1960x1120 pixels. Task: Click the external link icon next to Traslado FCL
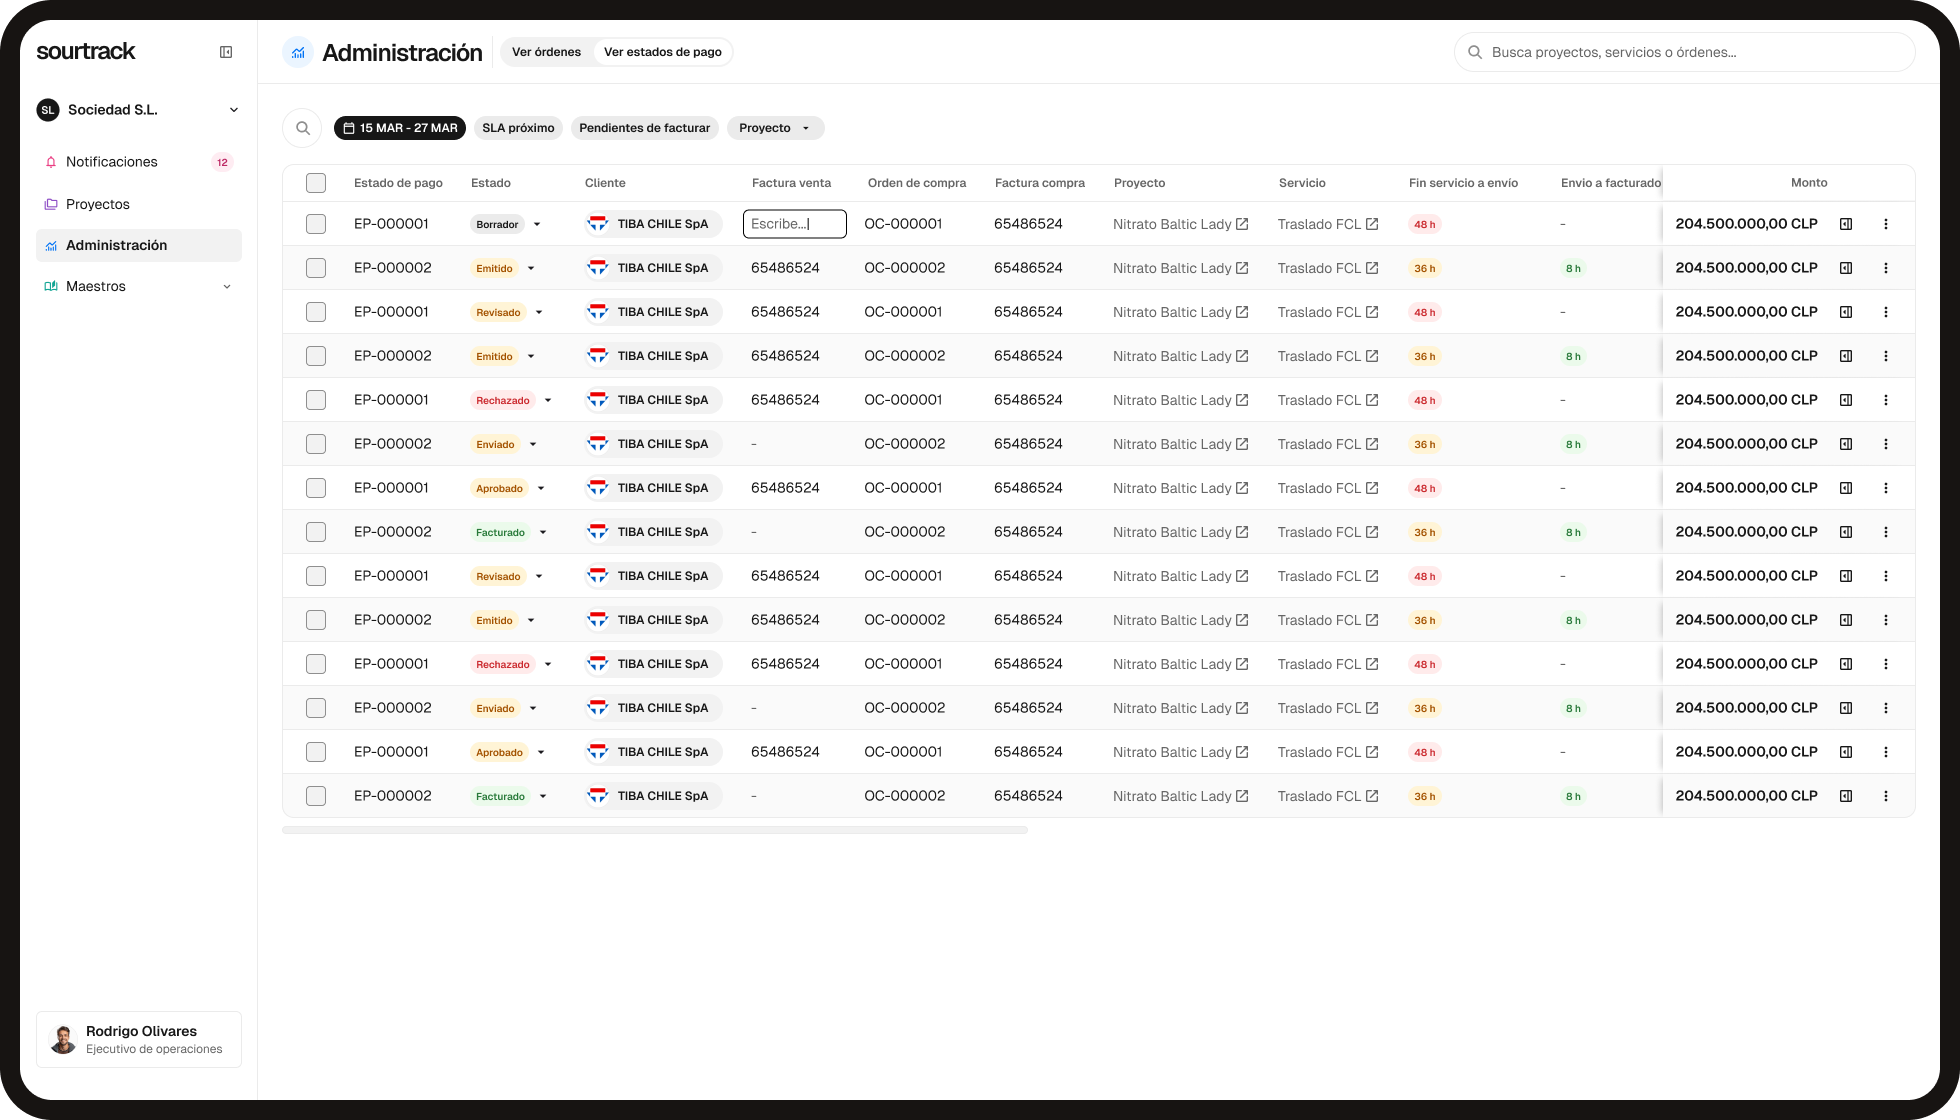[1372, 224]
